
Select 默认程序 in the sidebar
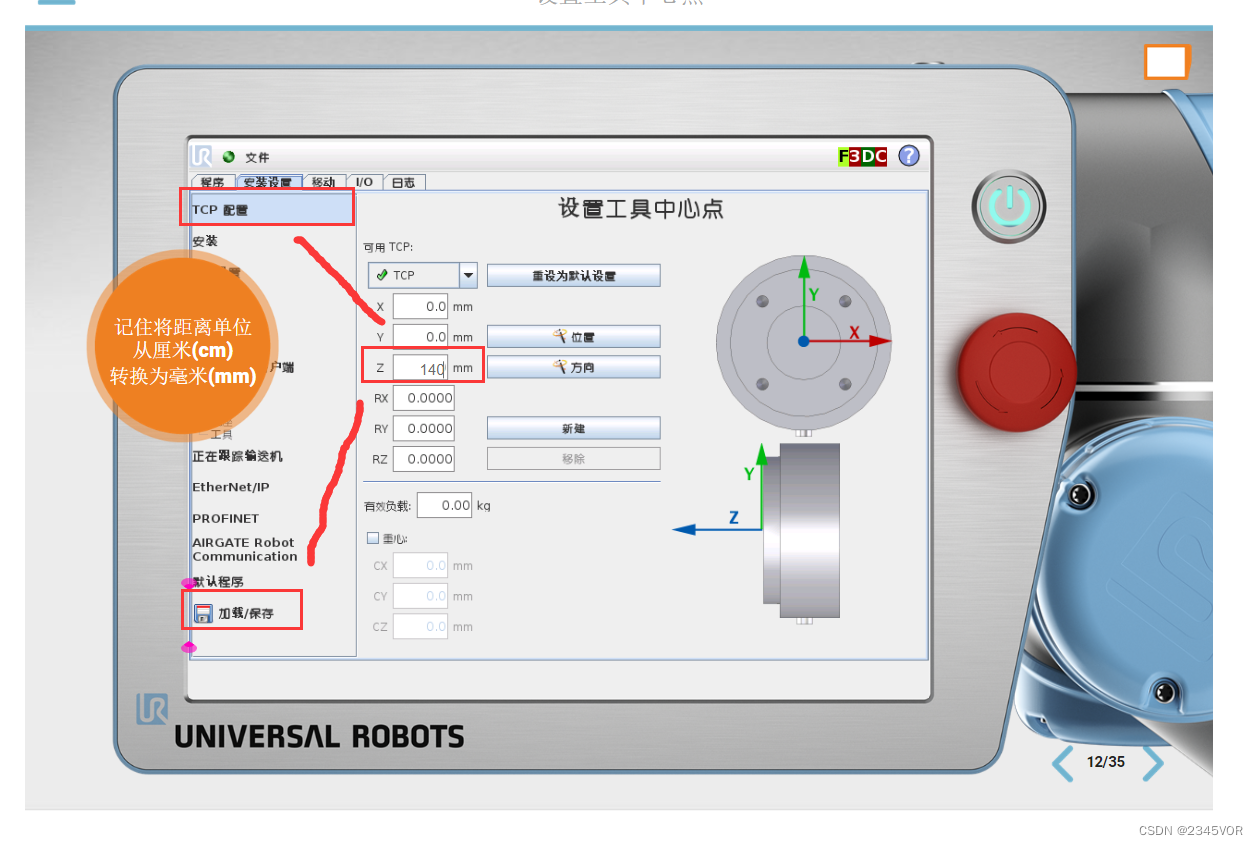218,581
